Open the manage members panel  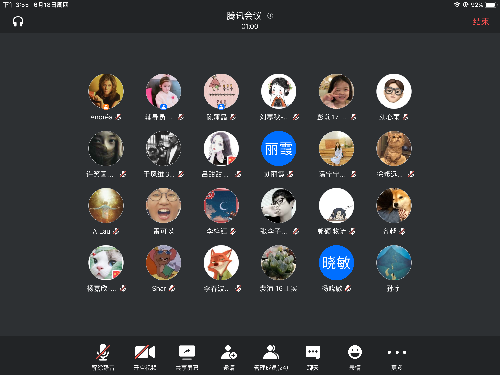tap(271, 352)
